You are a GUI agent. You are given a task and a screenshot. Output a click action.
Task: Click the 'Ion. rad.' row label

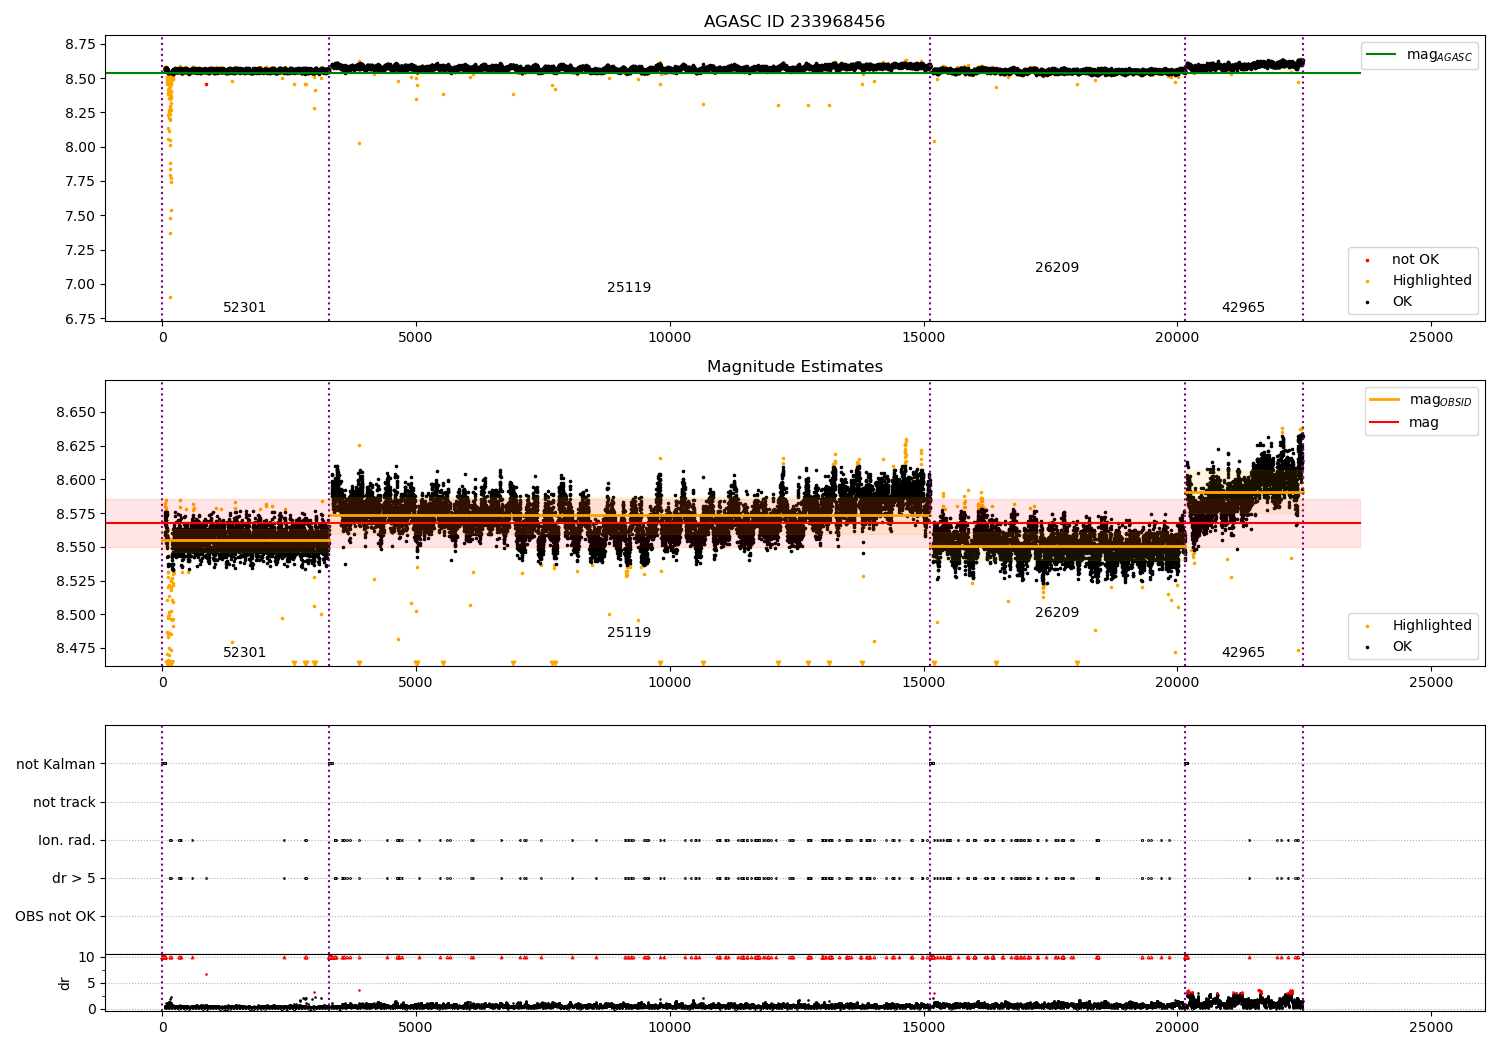tap(67, 840)
